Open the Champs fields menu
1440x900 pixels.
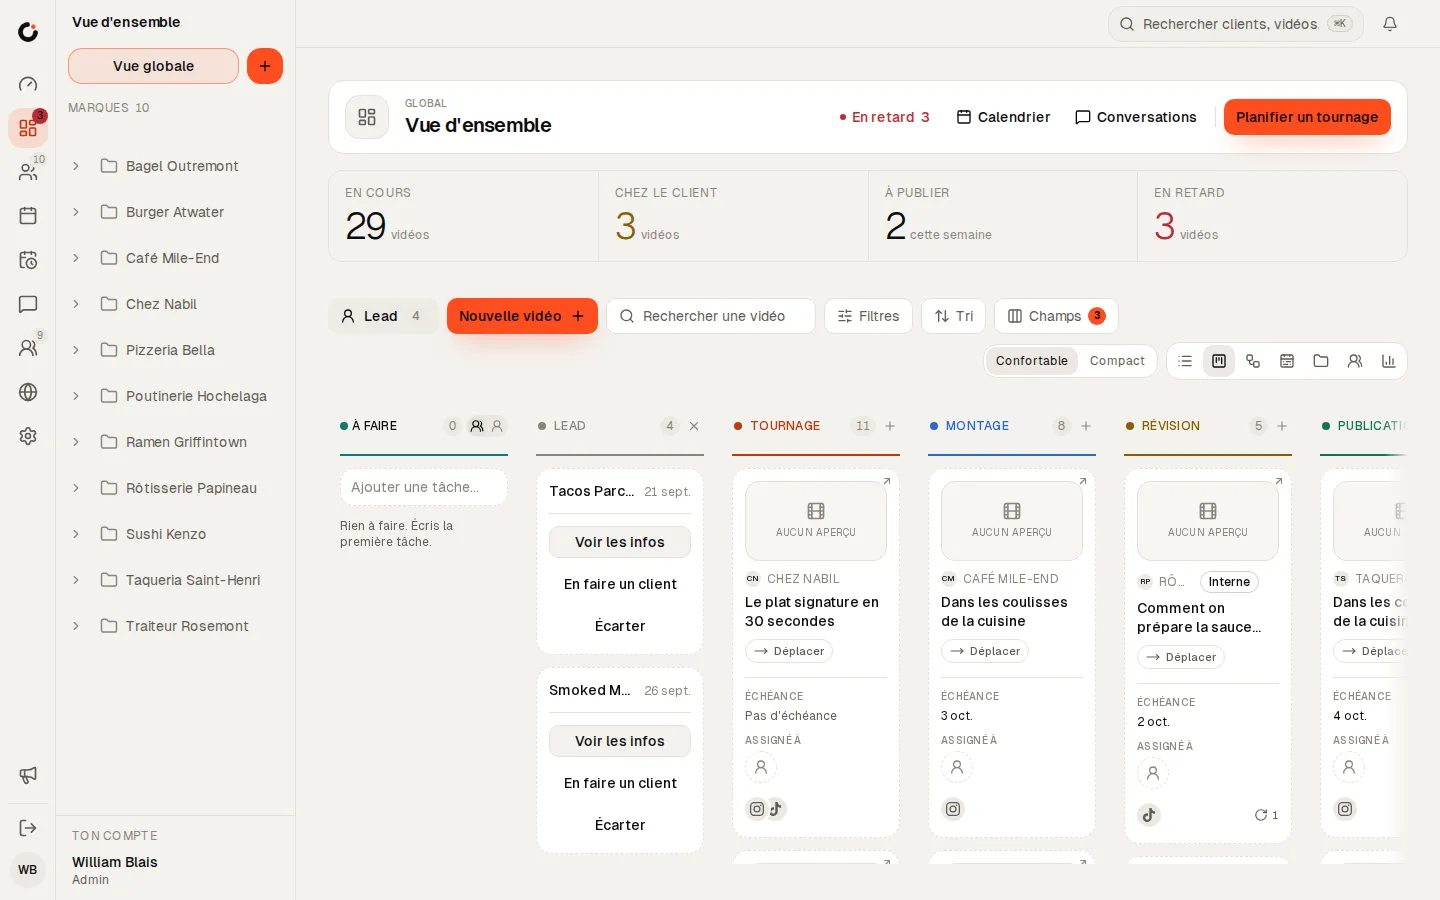coord(1056,316)
